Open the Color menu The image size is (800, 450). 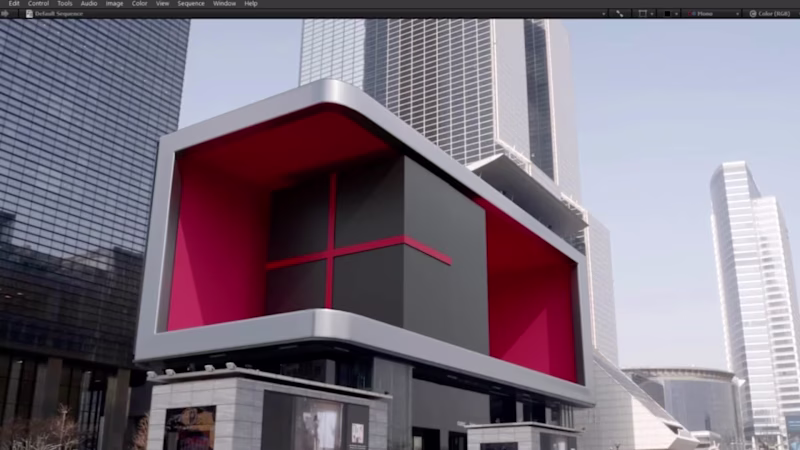[139, 4]
